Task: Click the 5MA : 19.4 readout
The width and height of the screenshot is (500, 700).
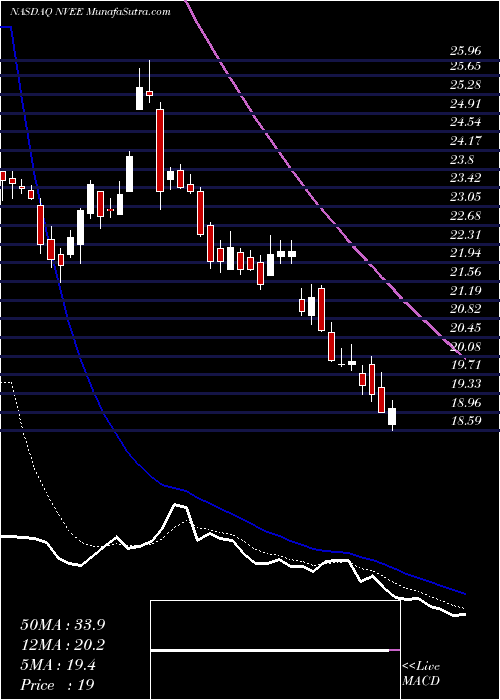Action: (x=58, y=665)
